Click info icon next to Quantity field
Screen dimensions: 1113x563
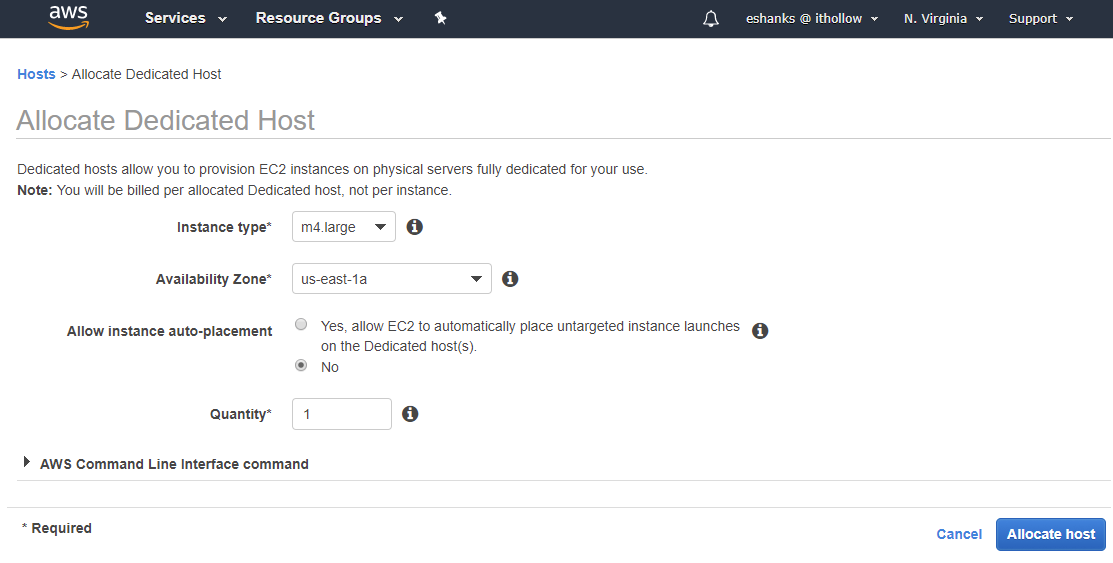(x=410, y=414)
